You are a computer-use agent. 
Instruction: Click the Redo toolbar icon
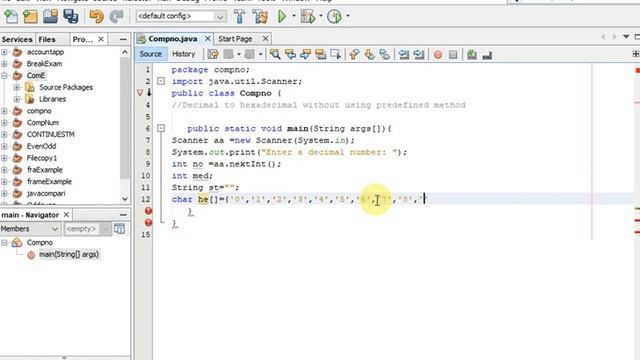point(117,16)
